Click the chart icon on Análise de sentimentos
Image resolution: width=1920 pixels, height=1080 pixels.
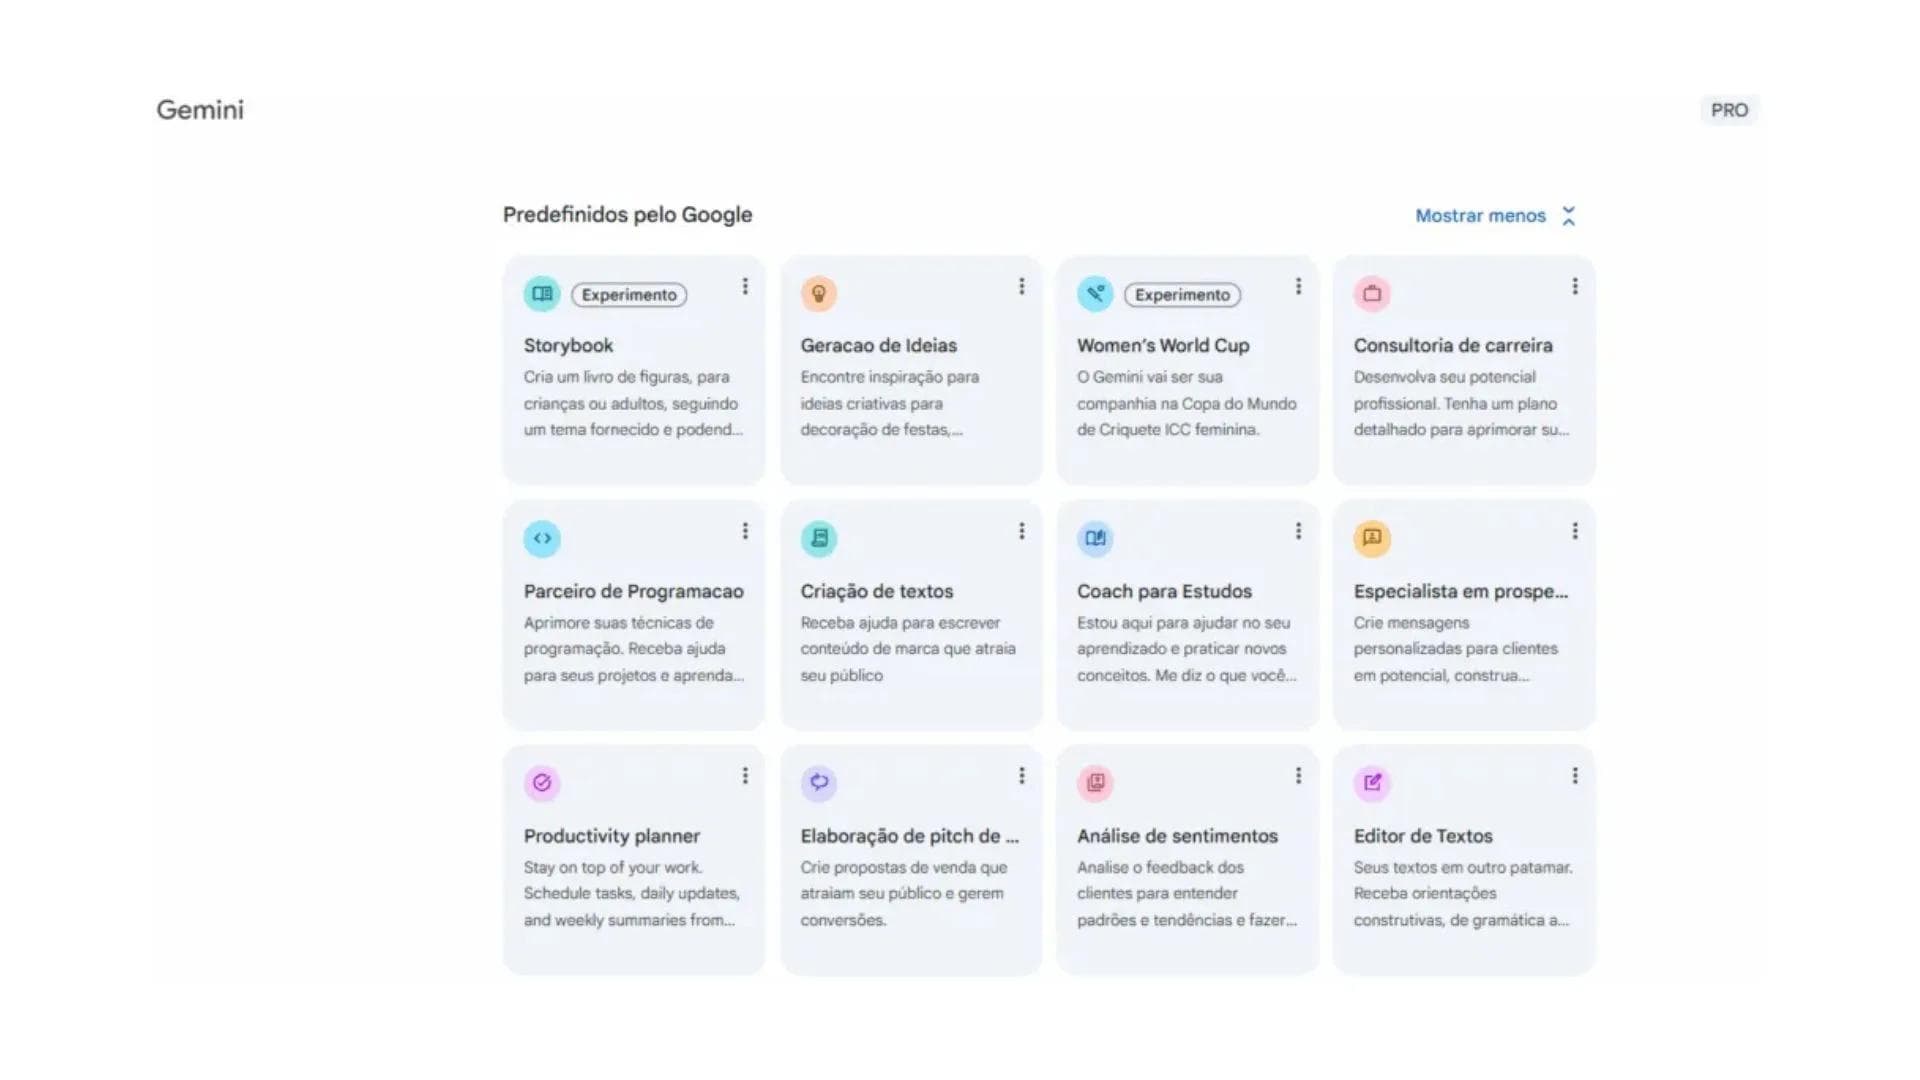[1095, 783]
